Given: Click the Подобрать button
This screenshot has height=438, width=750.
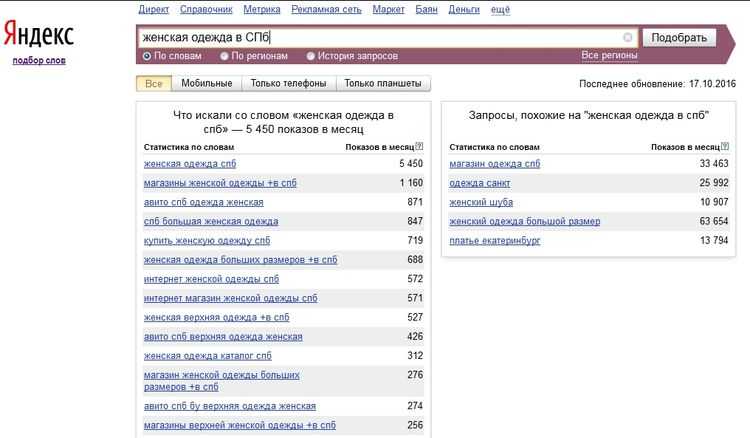Looking at the screenshot, I should coord(679,38).
